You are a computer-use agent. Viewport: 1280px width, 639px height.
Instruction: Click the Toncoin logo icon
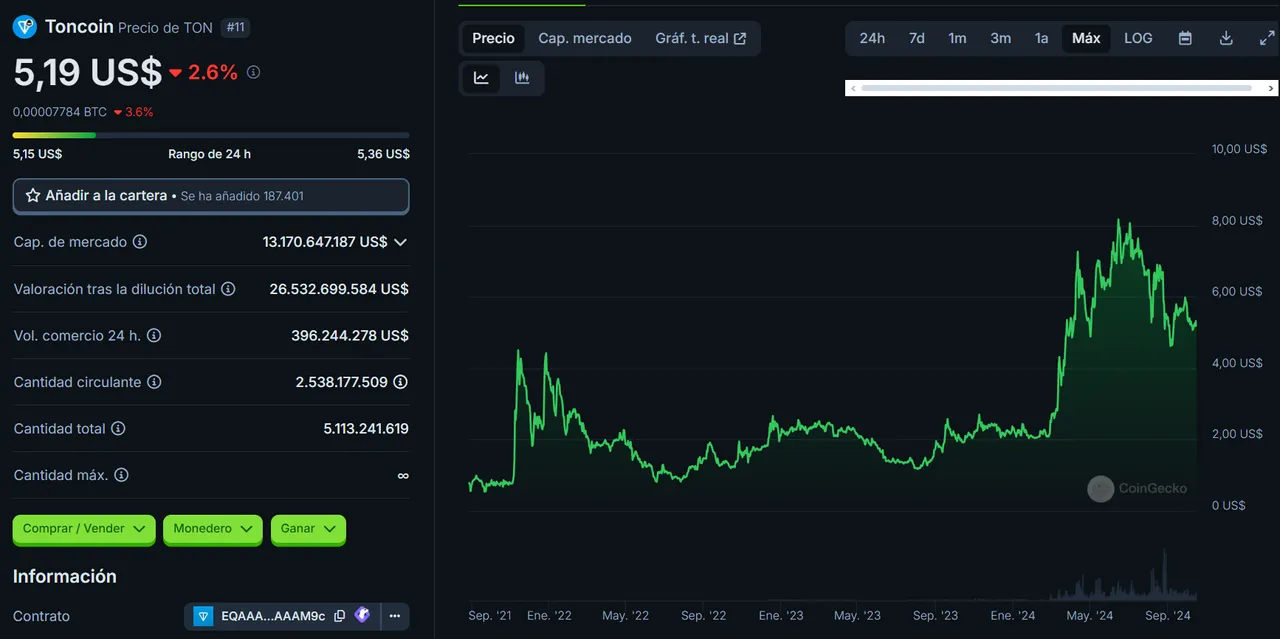click(x=25, y=27)
